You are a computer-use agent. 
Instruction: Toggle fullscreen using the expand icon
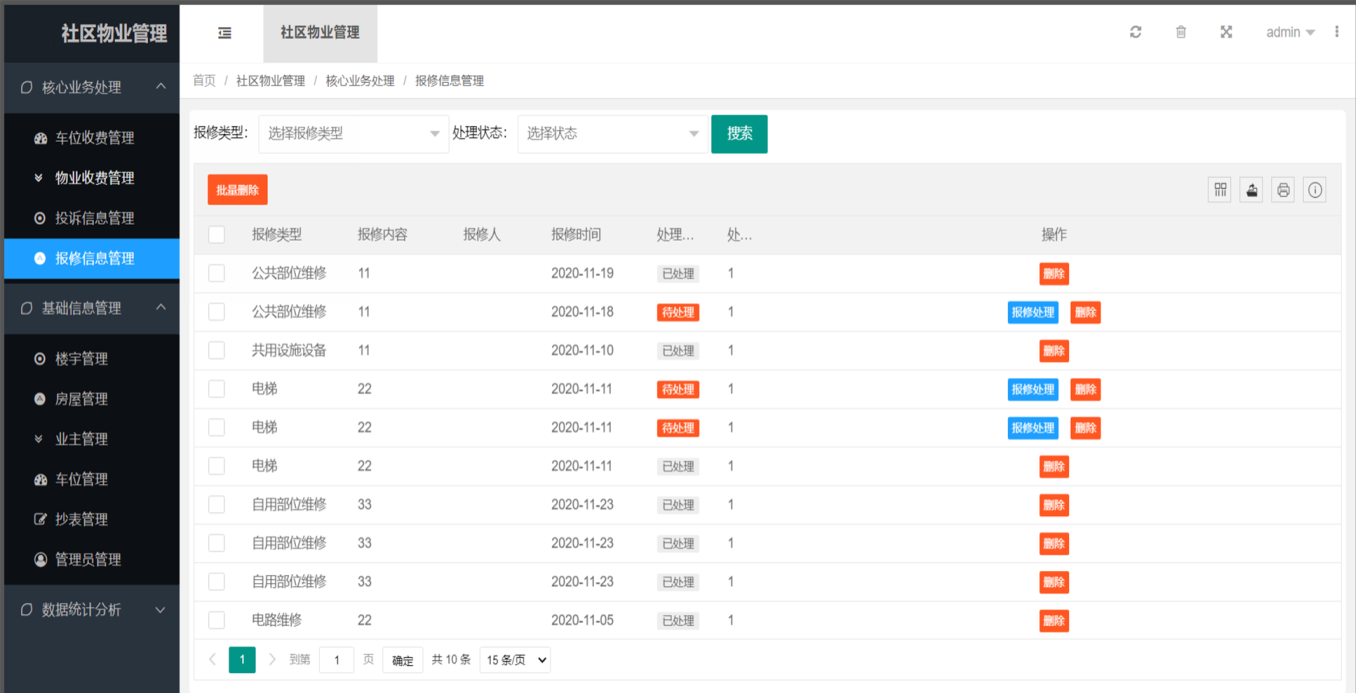click(x=1226, y=32)
